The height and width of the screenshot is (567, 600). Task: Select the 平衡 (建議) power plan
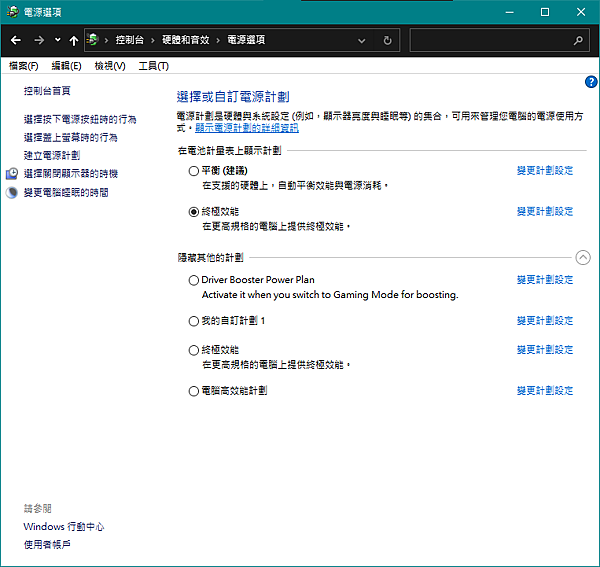click(194, 171)
